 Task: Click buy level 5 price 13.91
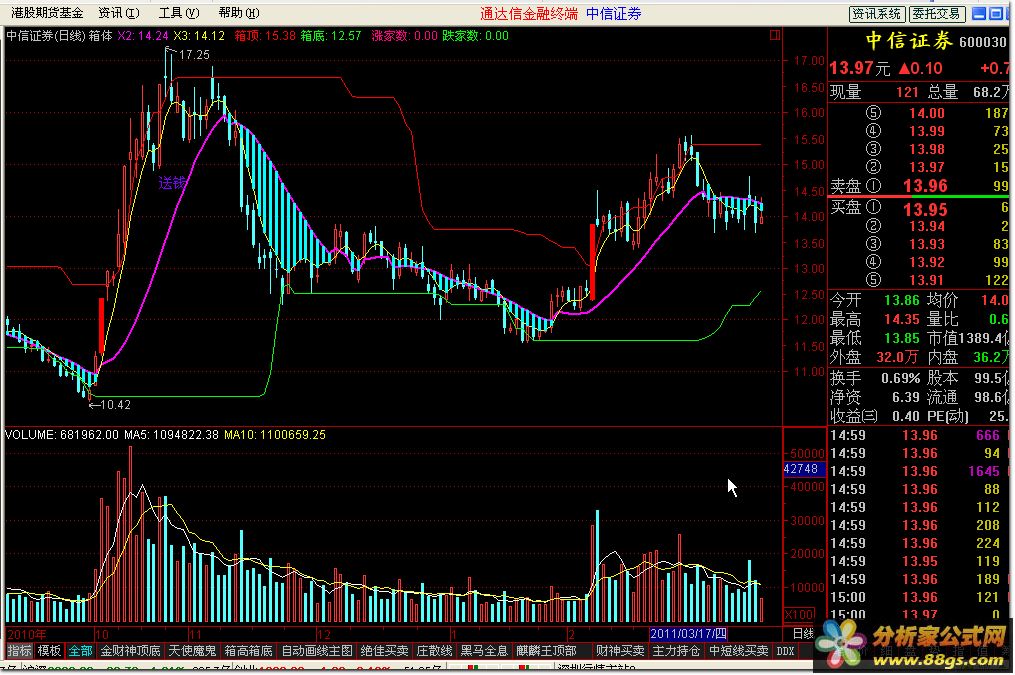pyautogui.click(x=926, y=280)
